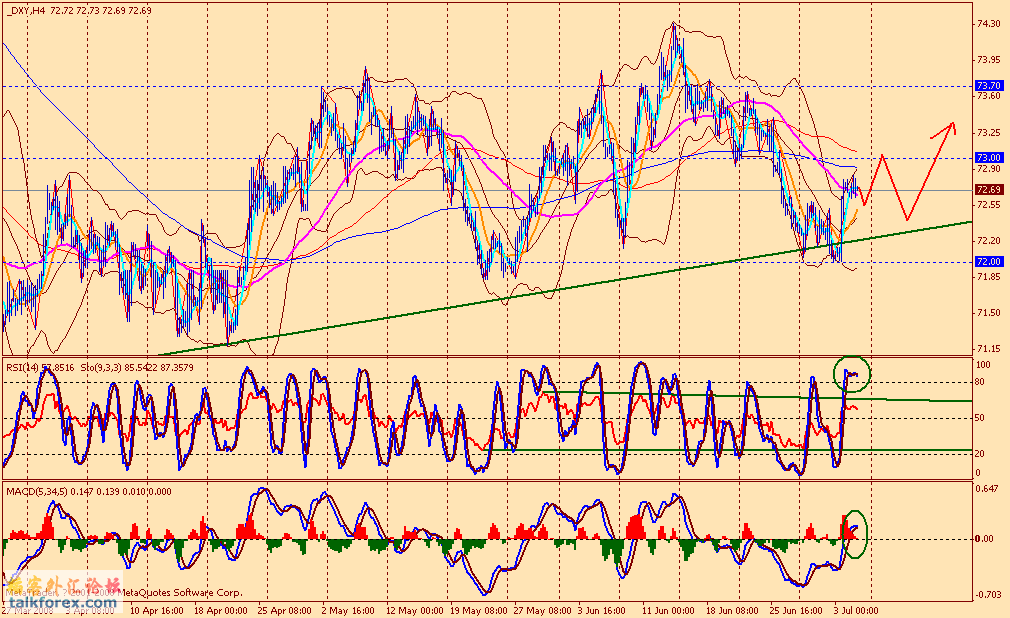This screenshot has height=618, width=1010.
Task: Click the 50 level on oscillator scale
Action: click(x=980, y=418)
